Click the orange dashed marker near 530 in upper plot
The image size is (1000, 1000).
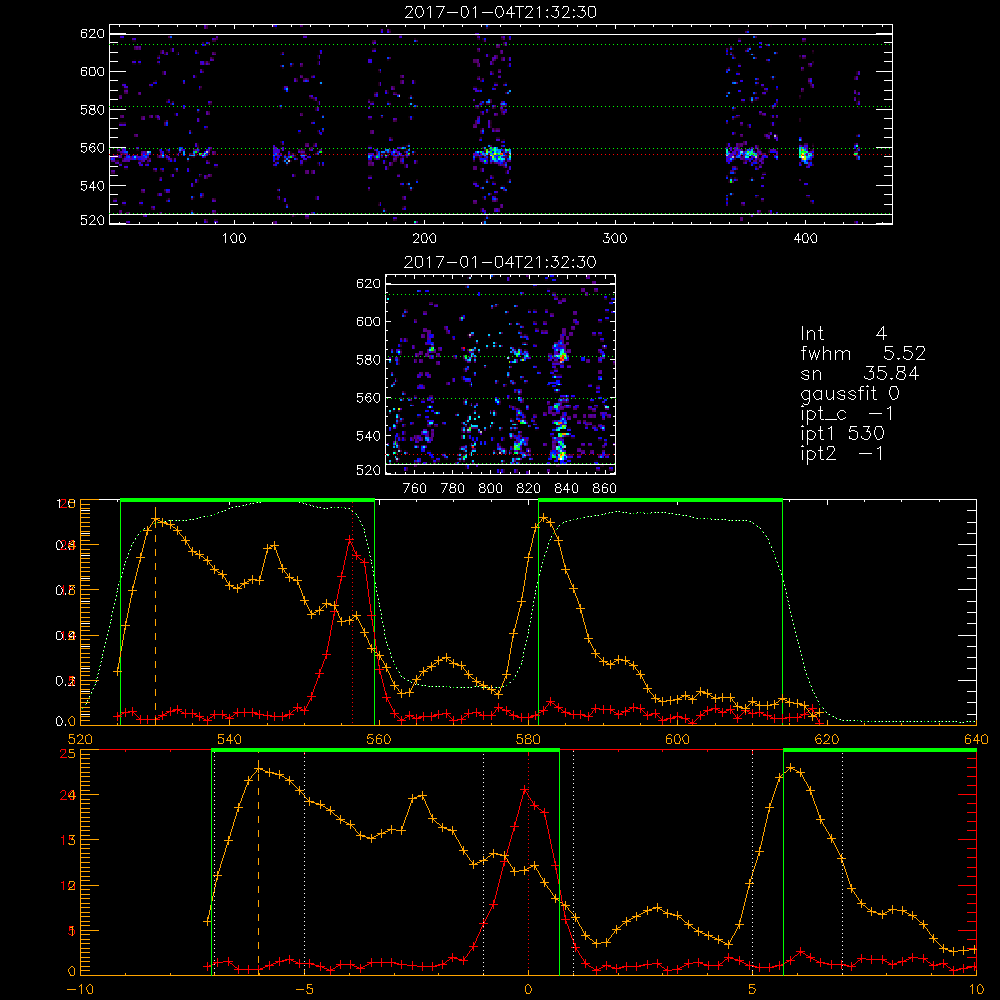(156, 615)
